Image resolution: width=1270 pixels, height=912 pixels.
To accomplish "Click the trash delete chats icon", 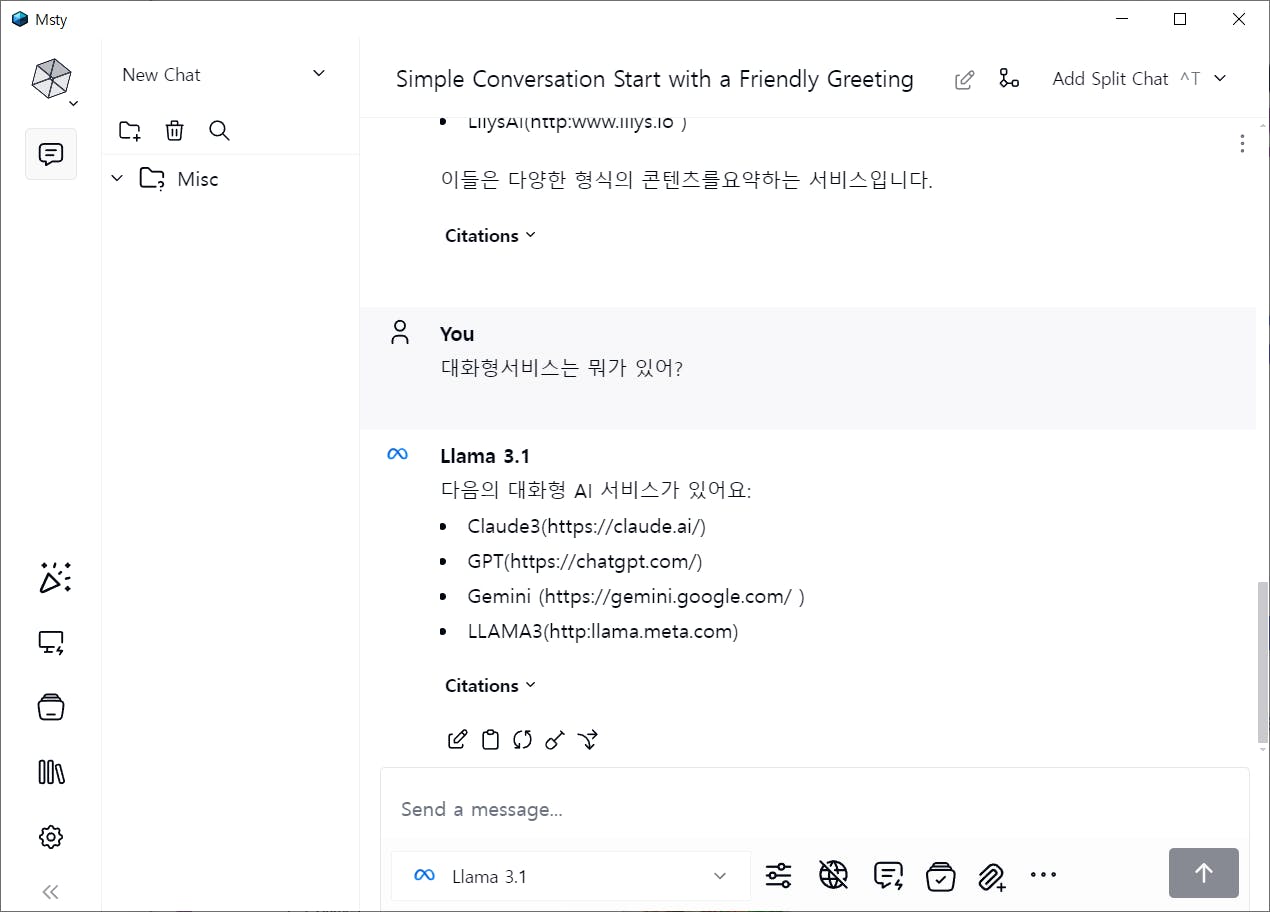I will [174, 130].
